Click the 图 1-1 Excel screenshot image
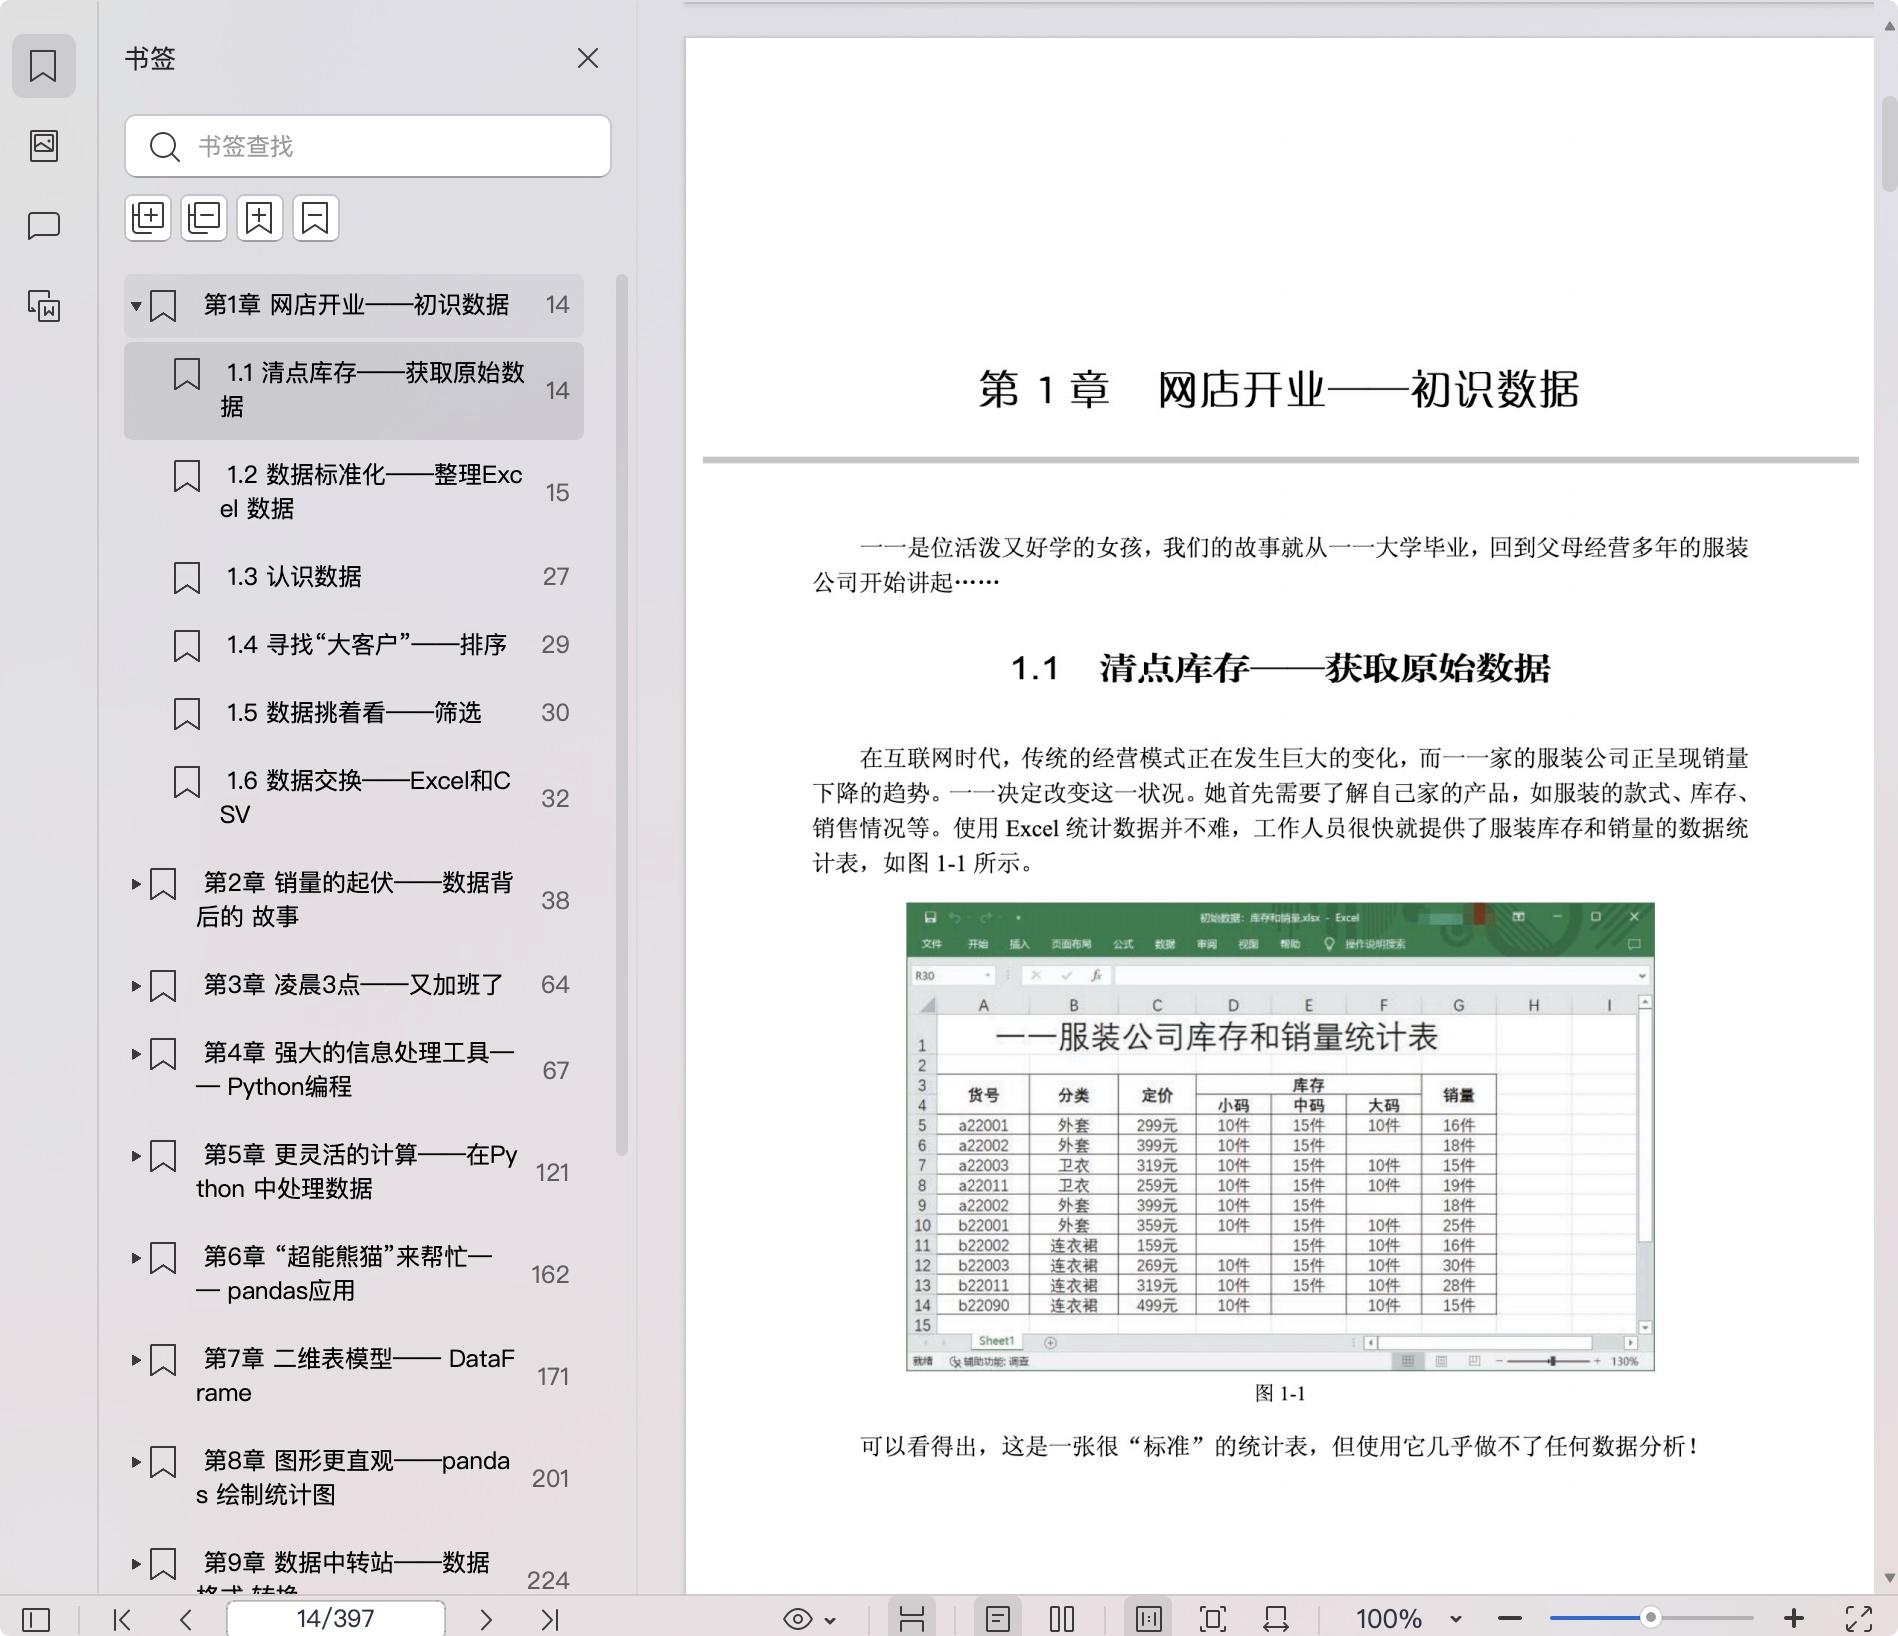 pyautogui.click(x=1280, y=1136)
